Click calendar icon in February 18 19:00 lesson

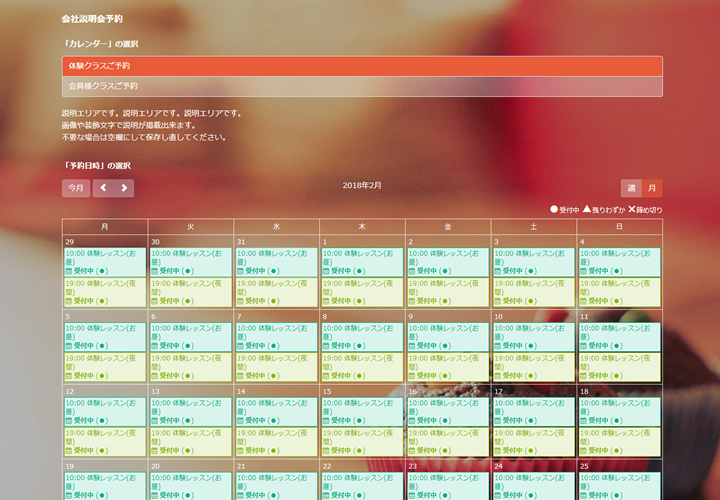(x=583, y=451)
